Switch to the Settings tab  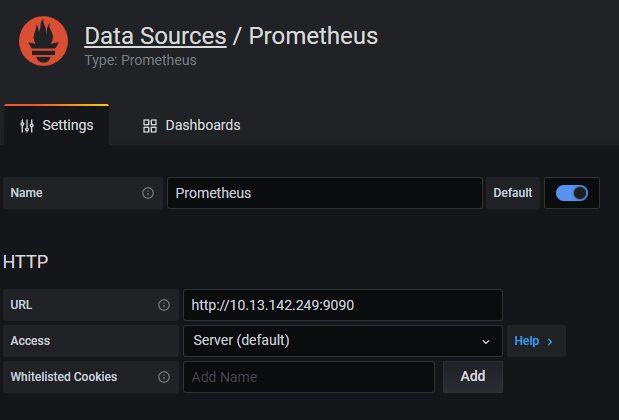point(57,126)
